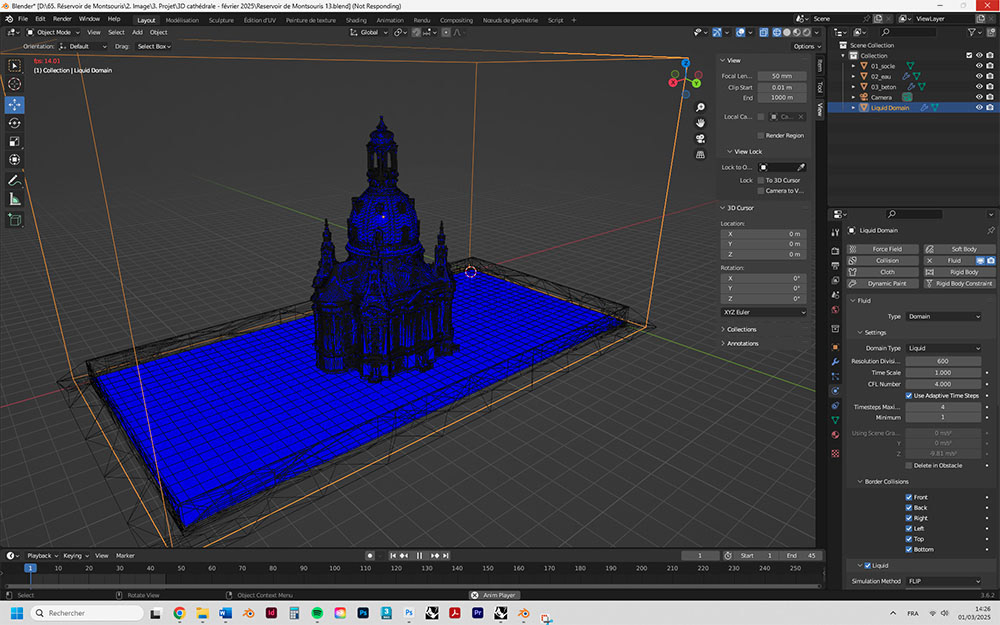1000x625 pixels.
Task: Open the Object Mode dropdown
Action: pos(53,33)
